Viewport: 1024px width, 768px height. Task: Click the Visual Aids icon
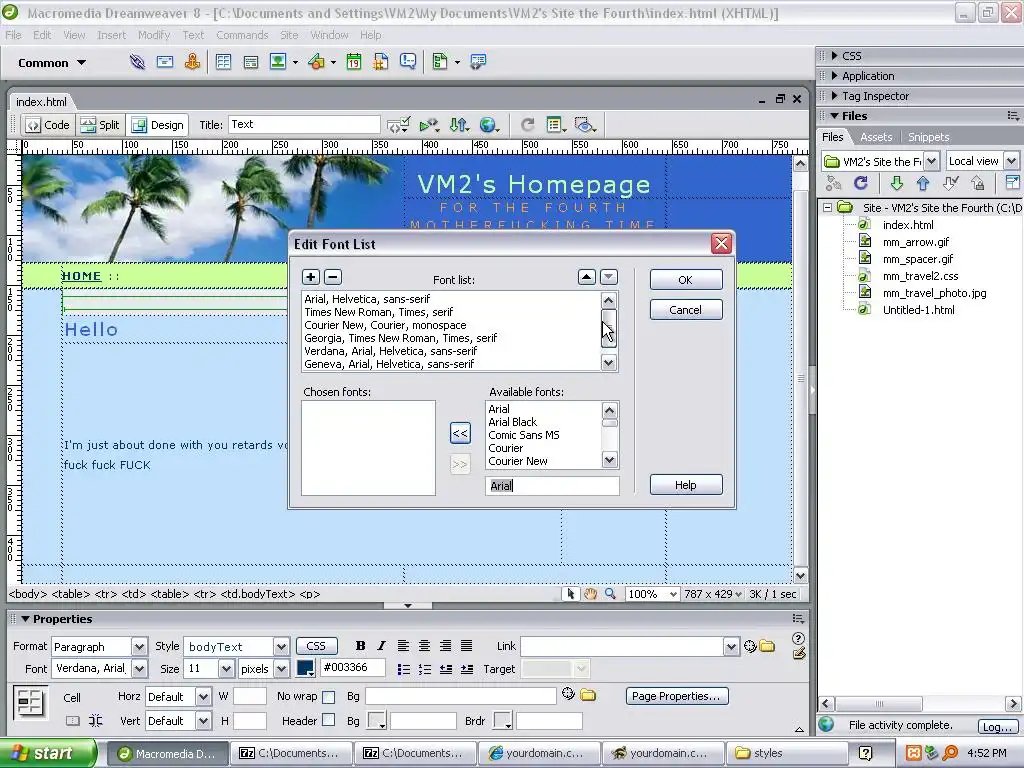tap(585, 125)
